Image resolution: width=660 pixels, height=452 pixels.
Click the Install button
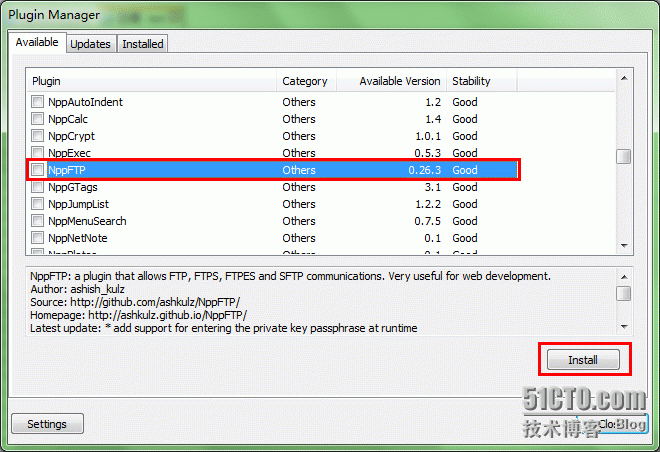[x=583, y=360]
